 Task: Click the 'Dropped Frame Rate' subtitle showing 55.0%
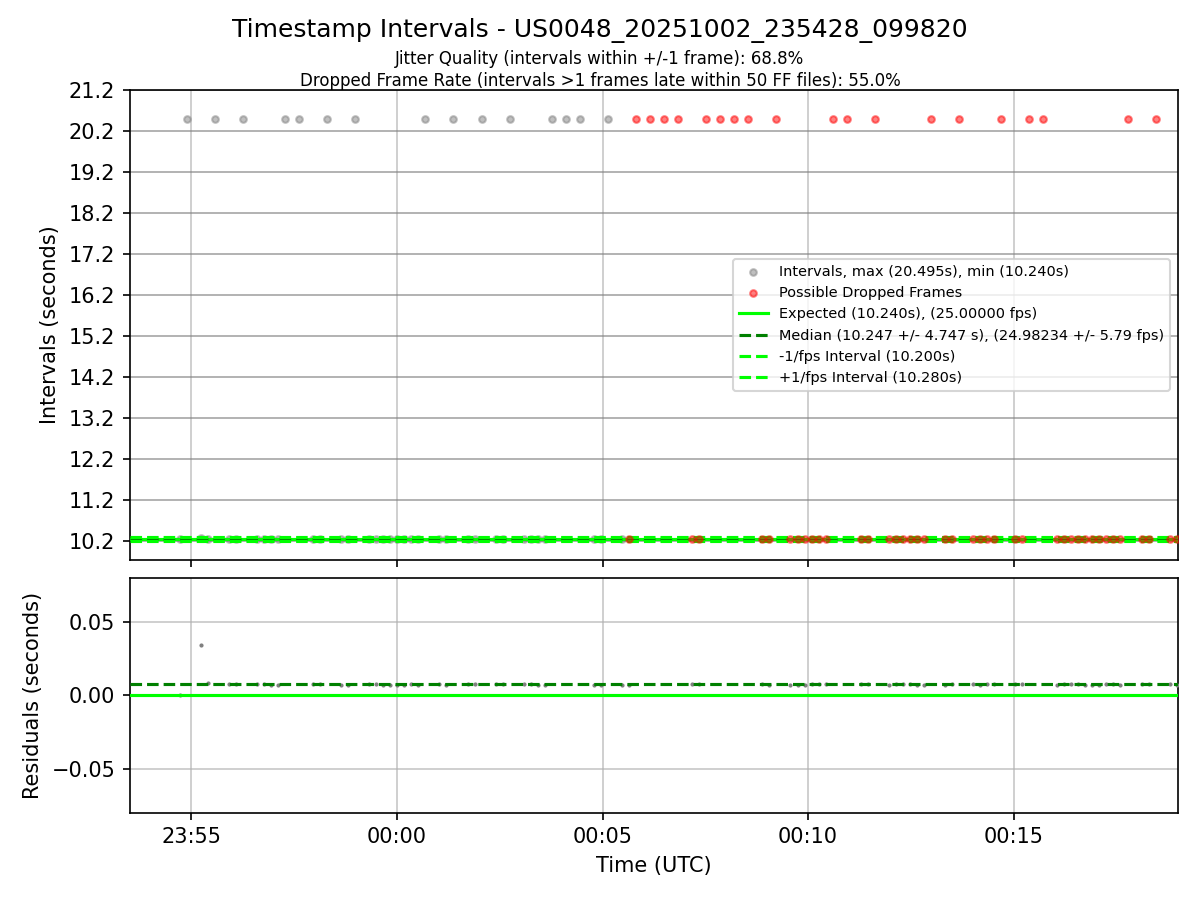pos(600,80)
